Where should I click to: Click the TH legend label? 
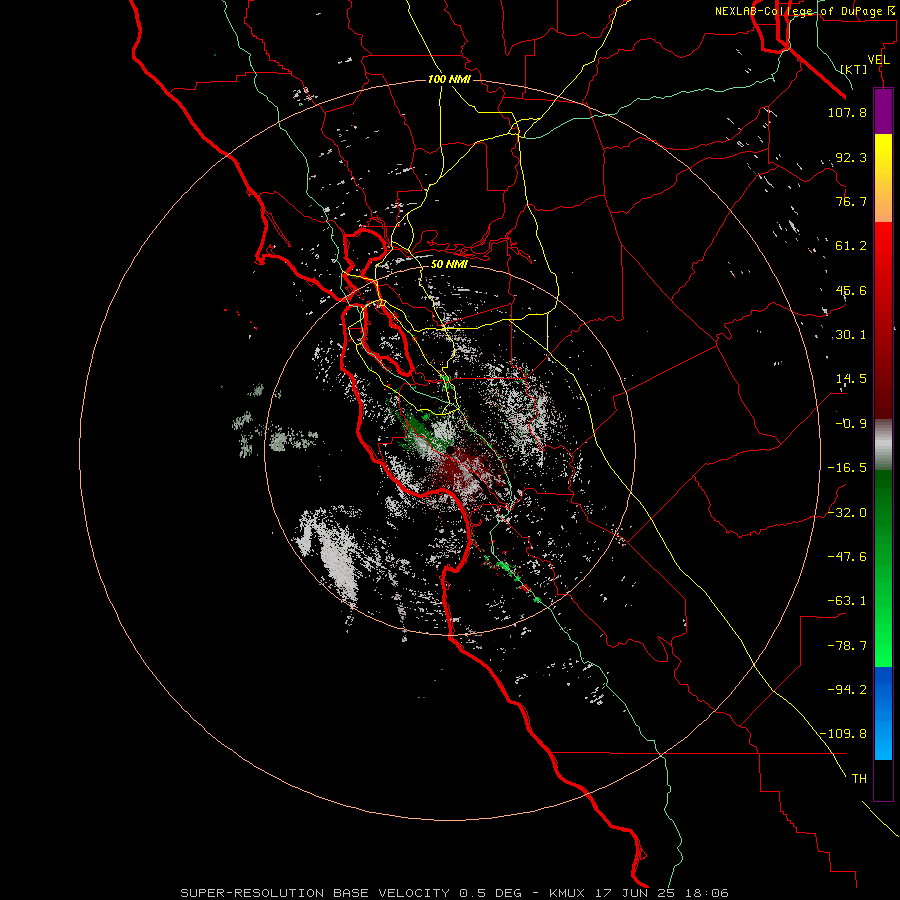(x=859, y=778)
